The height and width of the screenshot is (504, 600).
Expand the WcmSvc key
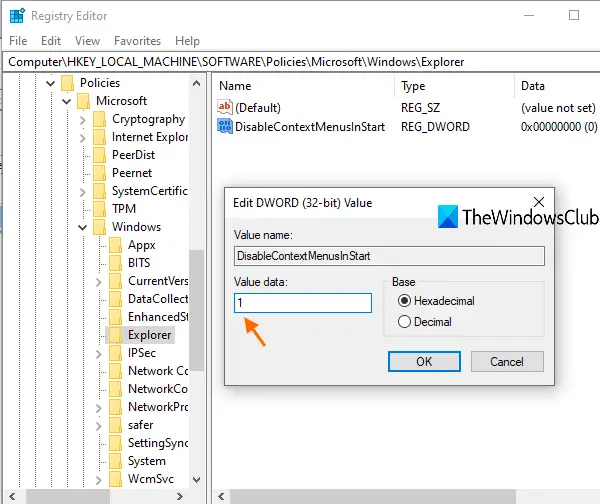(x=99, y=480)
